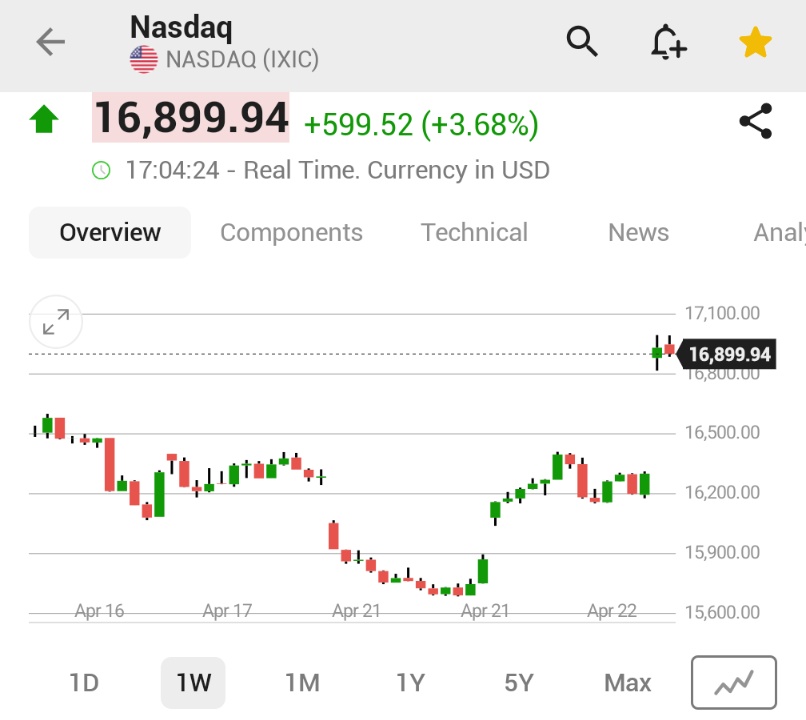Share the Nasdaq quote
The height and width of the screenshot is (720, 806).
(x=756, y=121)
